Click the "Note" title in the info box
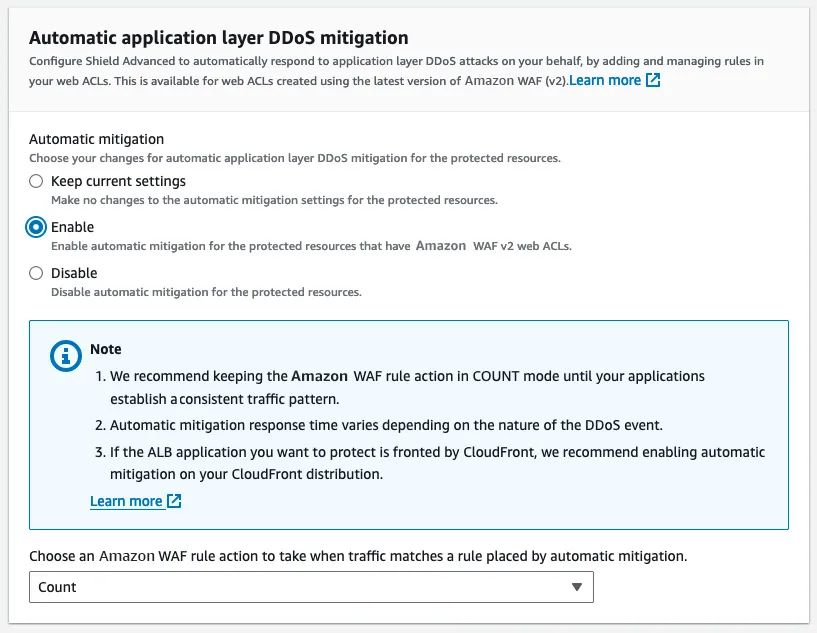 (x=105, y=349)
